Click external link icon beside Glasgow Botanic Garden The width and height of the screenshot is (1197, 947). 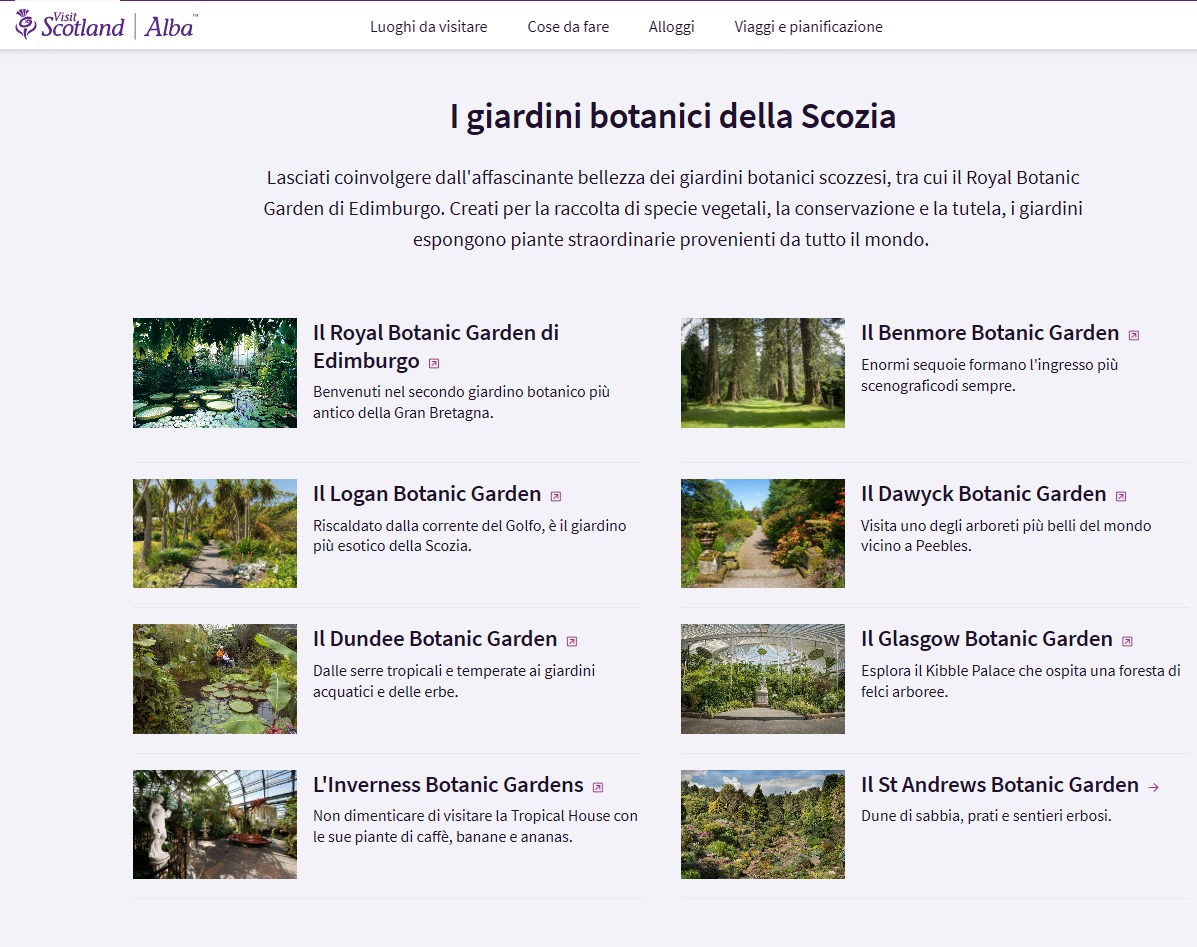point(1127,641)
